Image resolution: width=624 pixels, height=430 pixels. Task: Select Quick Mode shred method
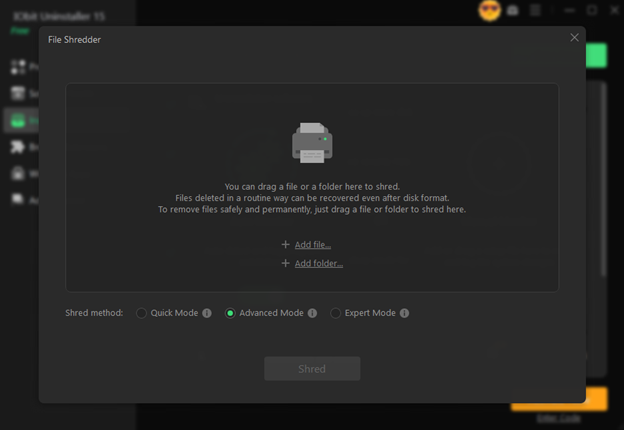click(142, 313)
